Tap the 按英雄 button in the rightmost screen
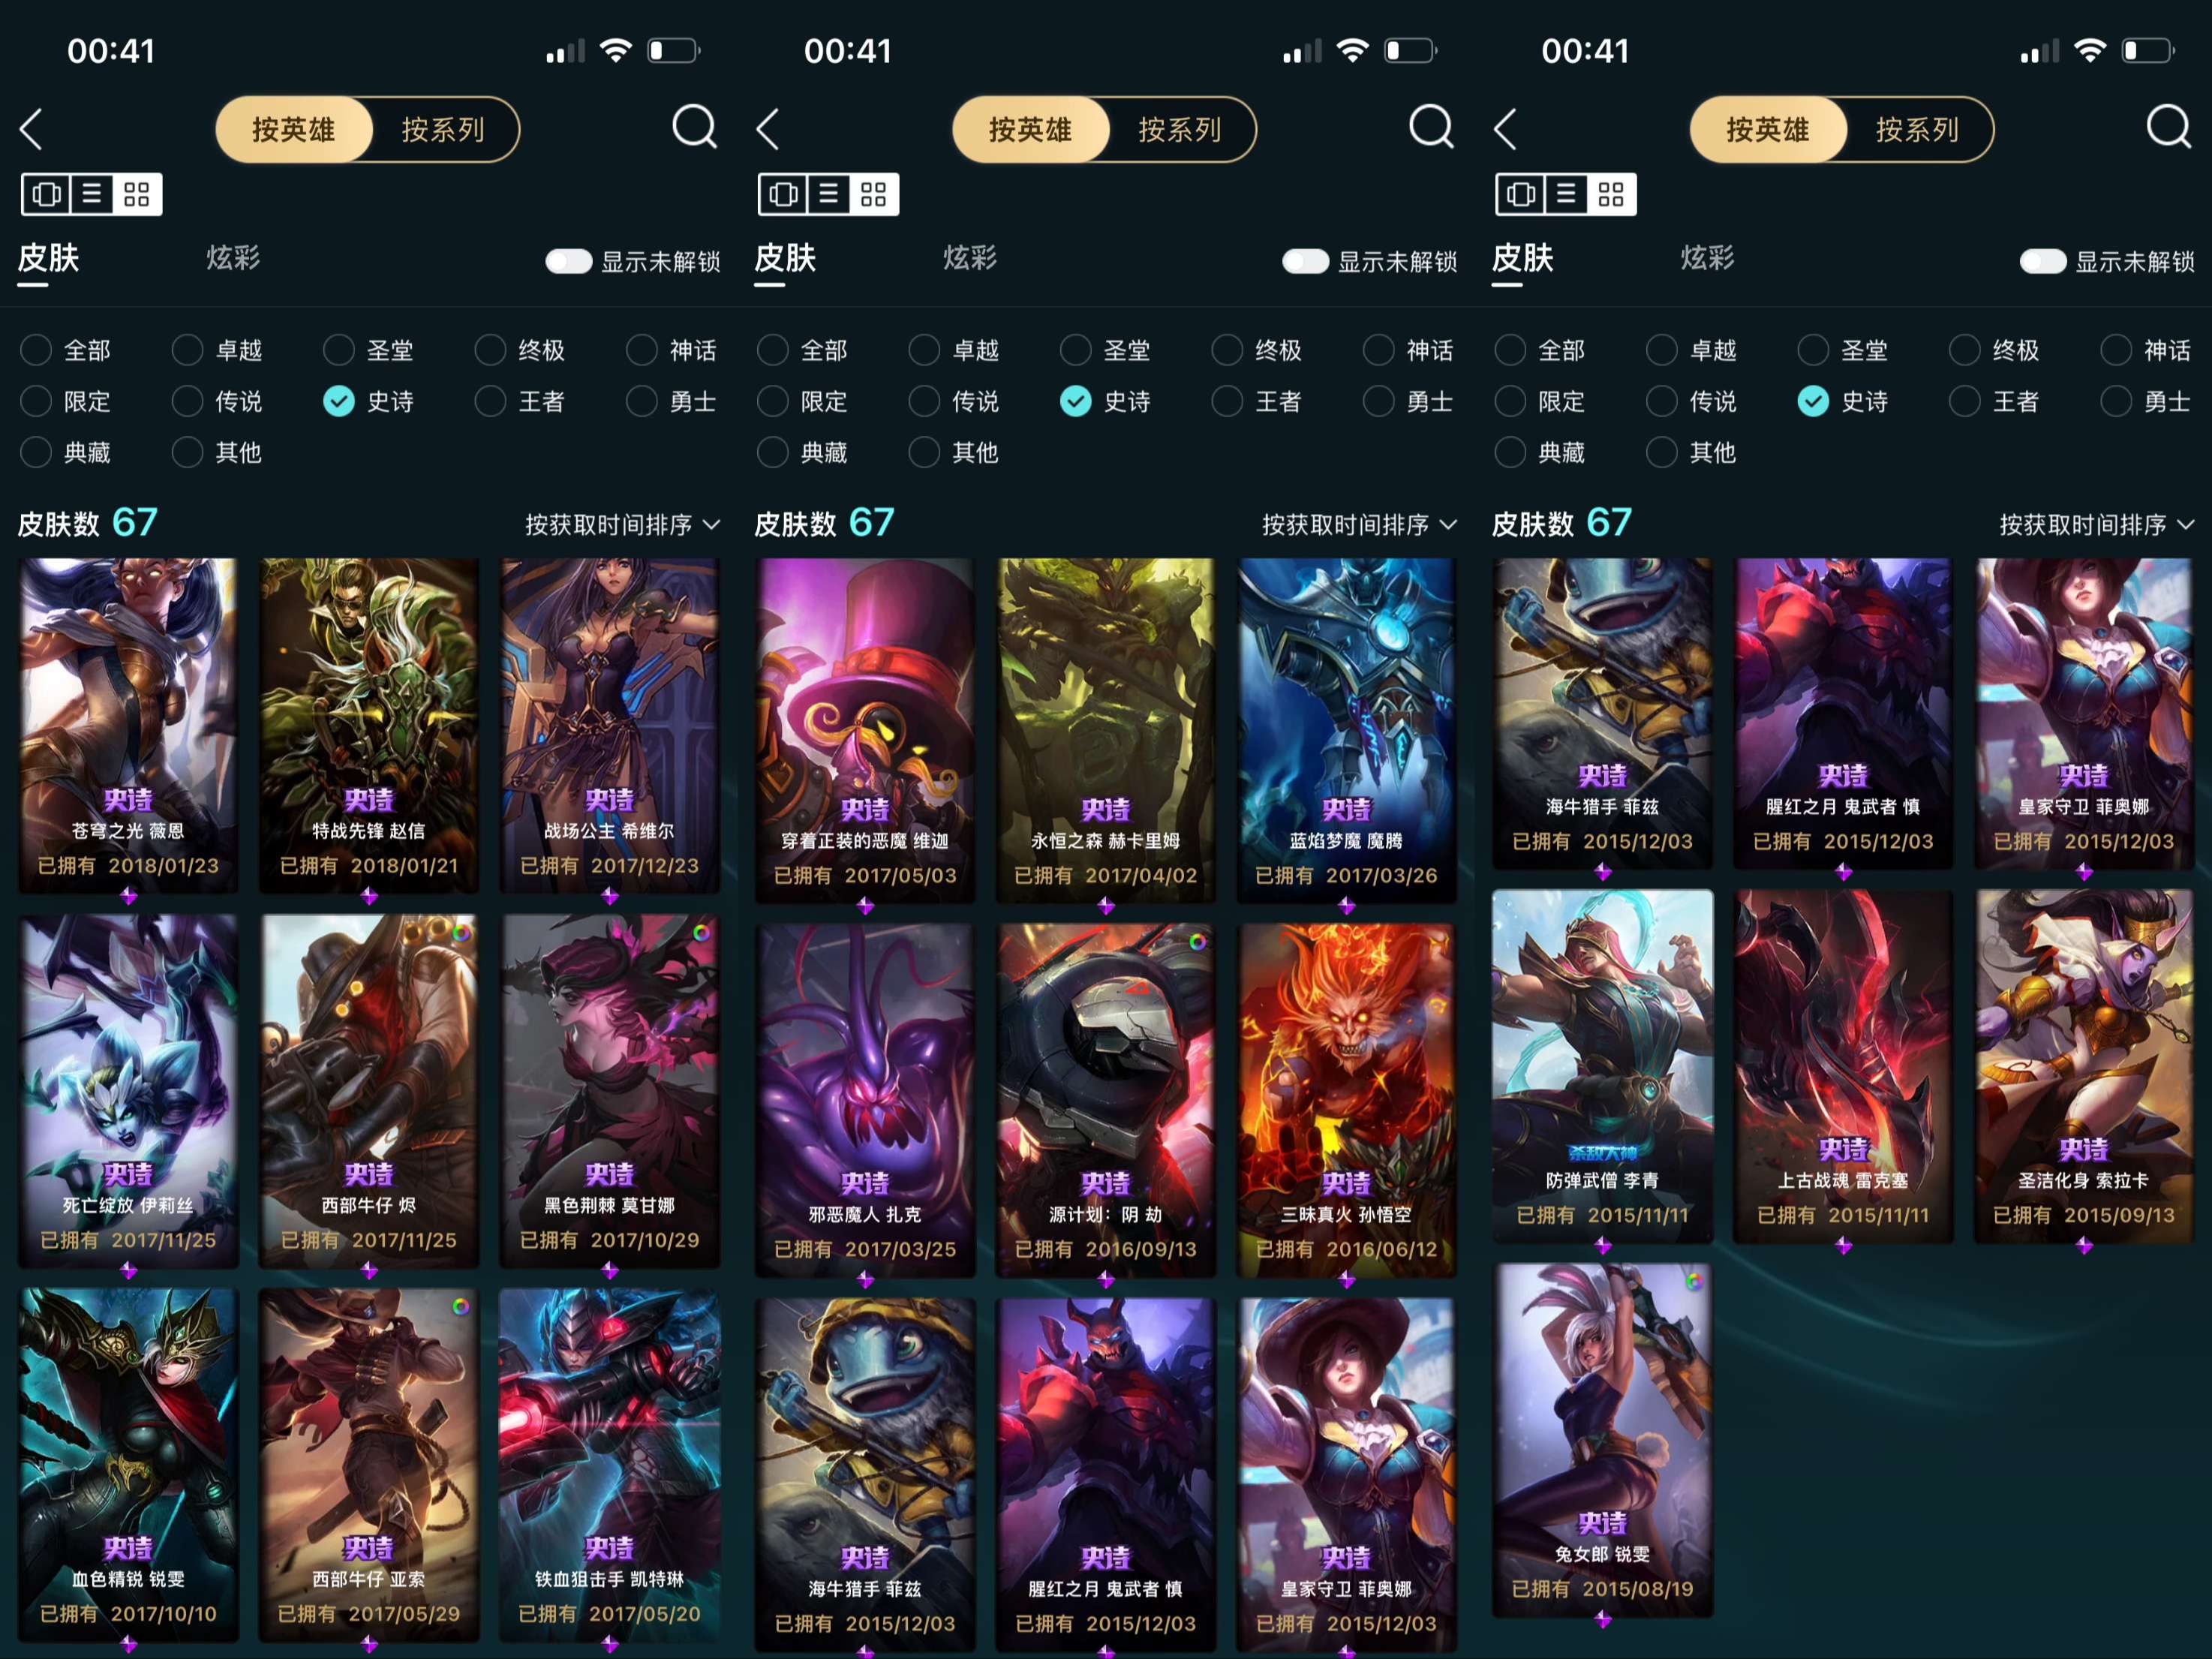 pyautogui.click(x=1768, y=130)
